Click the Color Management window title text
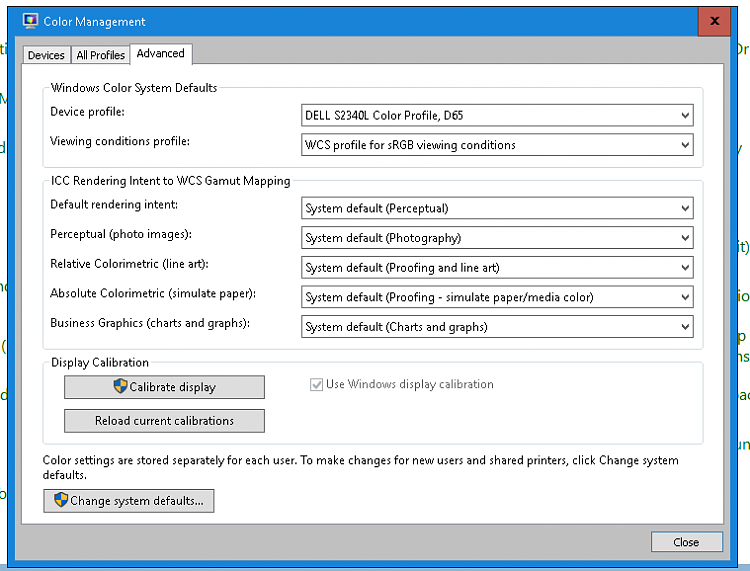This screenshot has width=750, height=571. point(94,22)
